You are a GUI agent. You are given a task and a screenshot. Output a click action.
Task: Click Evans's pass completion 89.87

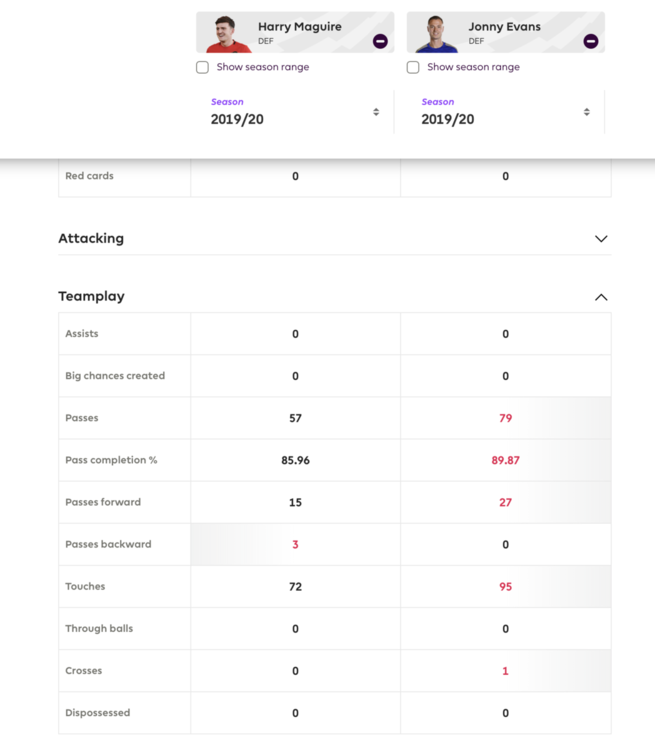pos(506,460)
